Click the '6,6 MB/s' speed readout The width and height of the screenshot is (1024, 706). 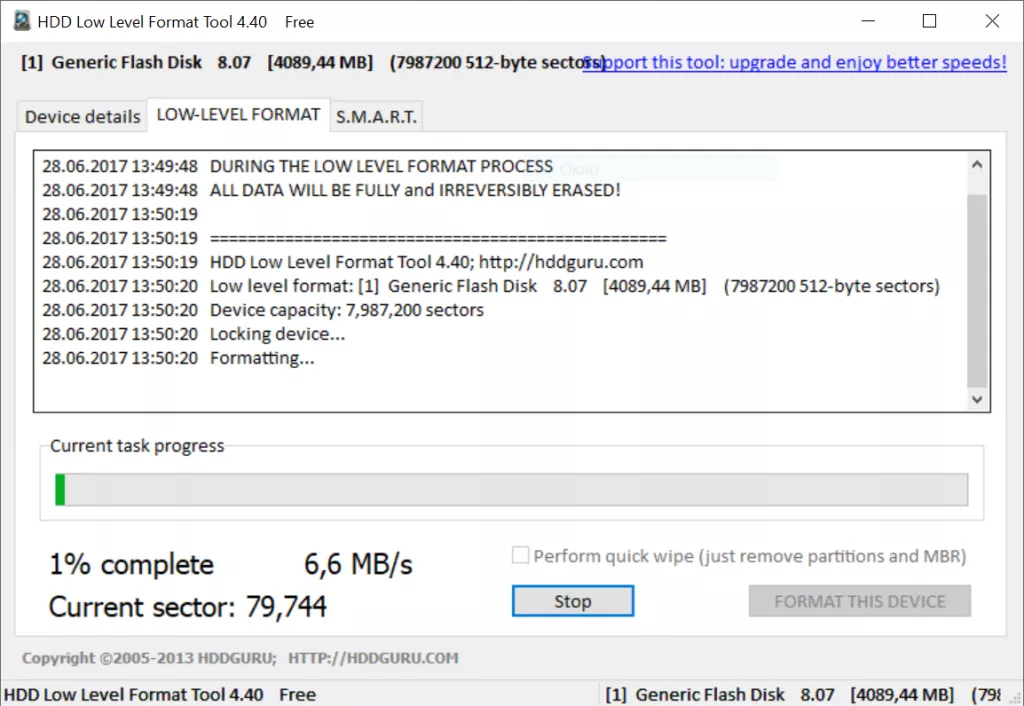pyautogui.click(x=359, y=564)
